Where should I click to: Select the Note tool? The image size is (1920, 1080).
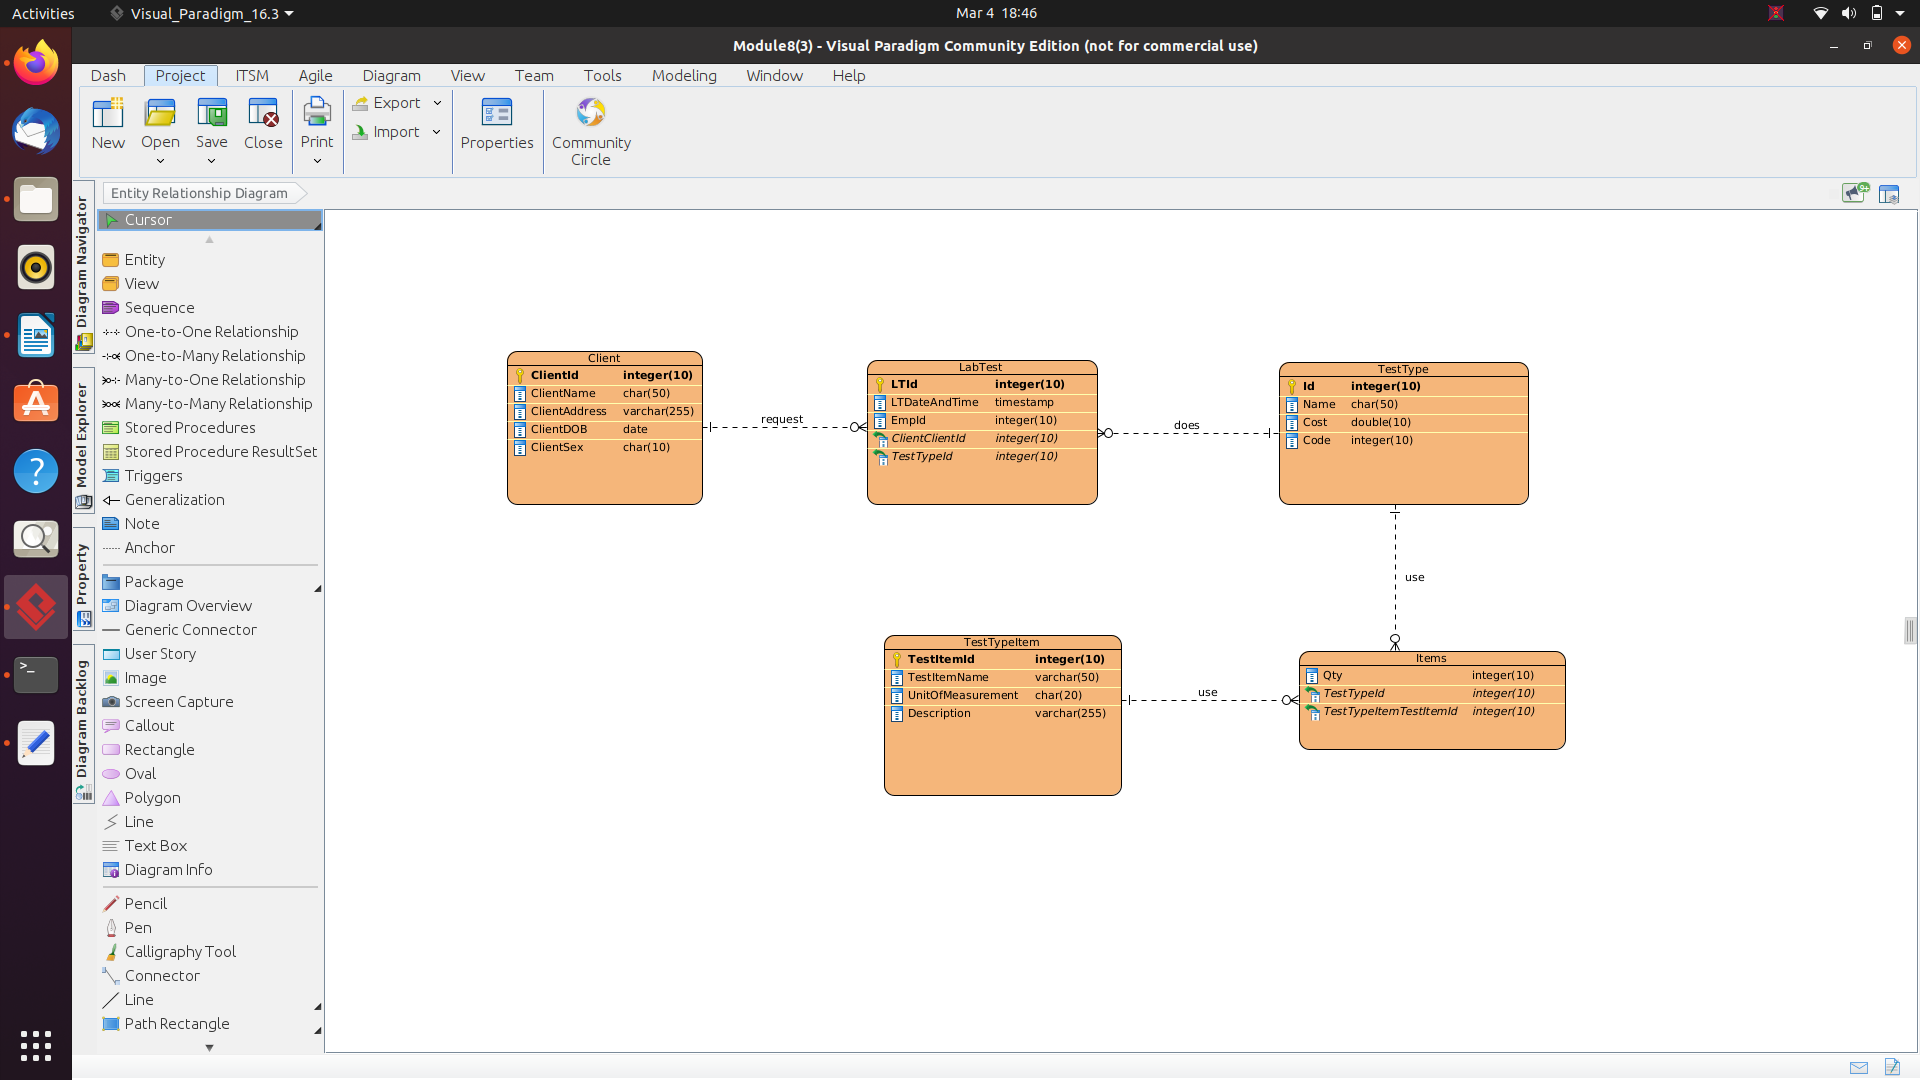coord(141,523)
